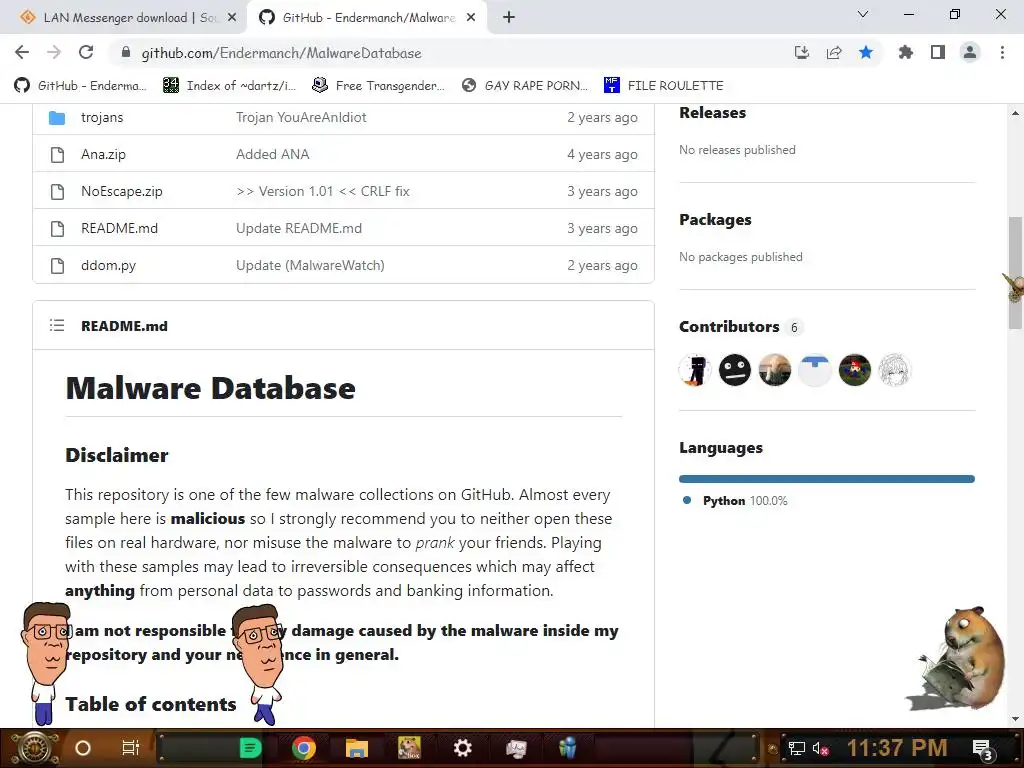The image size is (1024, 768).
Task: Click the browser forward arrow
Action: point(54,52)
